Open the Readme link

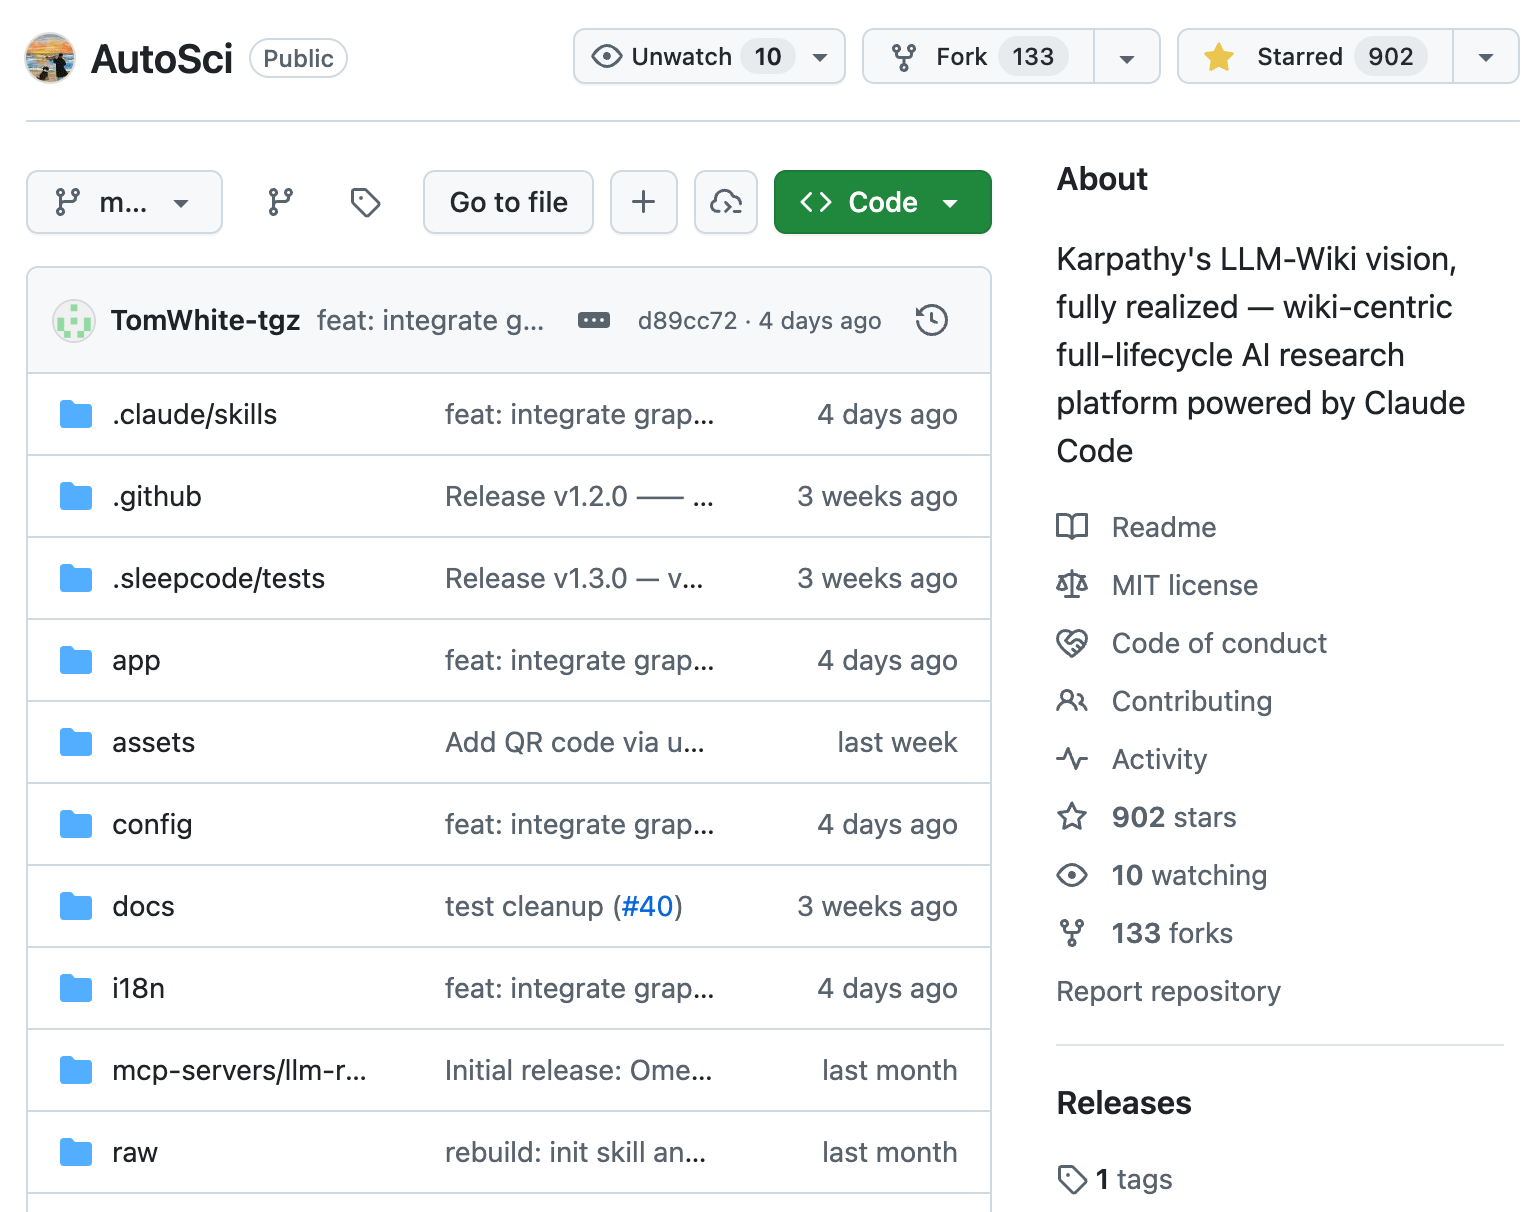tap(1164, 527)
